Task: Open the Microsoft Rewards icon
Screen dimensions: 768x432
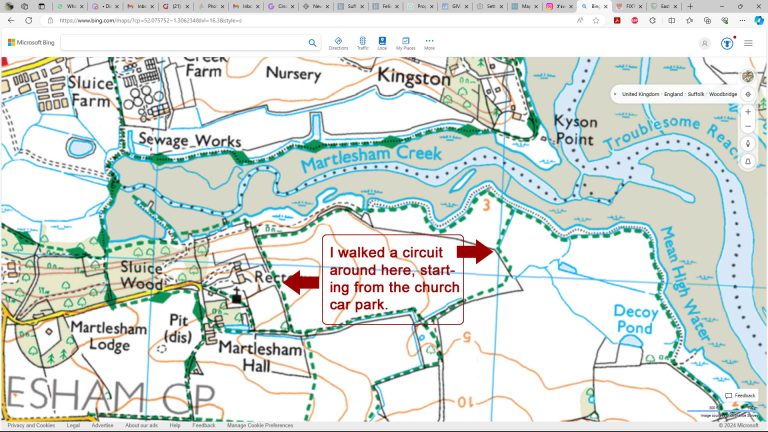Action: click(x=727, y=43)
